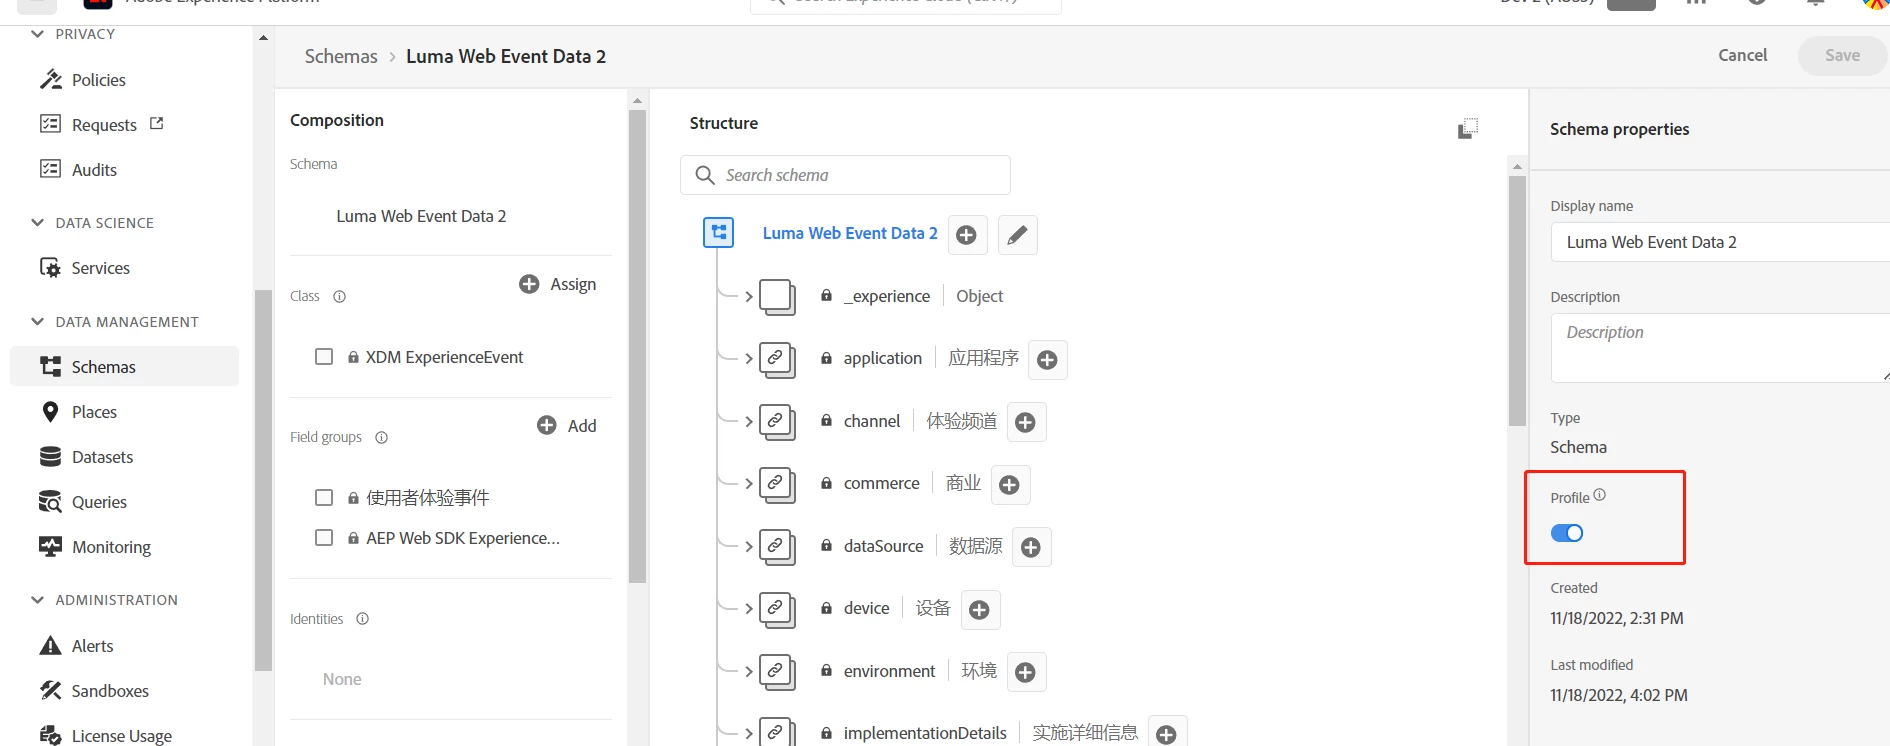1890x746 pixels.
Task: Expand the application node
Action: pyautogui.click(x=748, y=359)
